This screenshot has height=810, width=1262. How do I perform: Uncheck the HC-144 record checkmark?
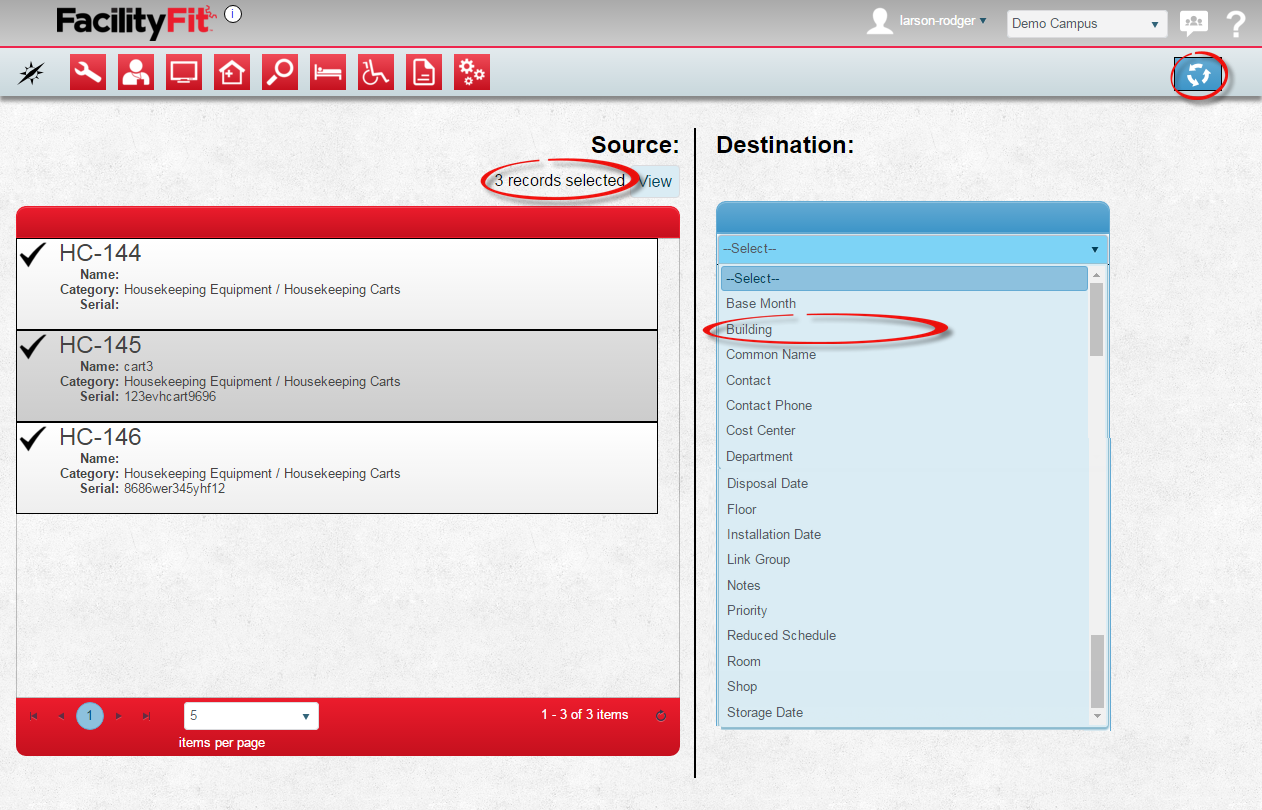coord(34,256)
